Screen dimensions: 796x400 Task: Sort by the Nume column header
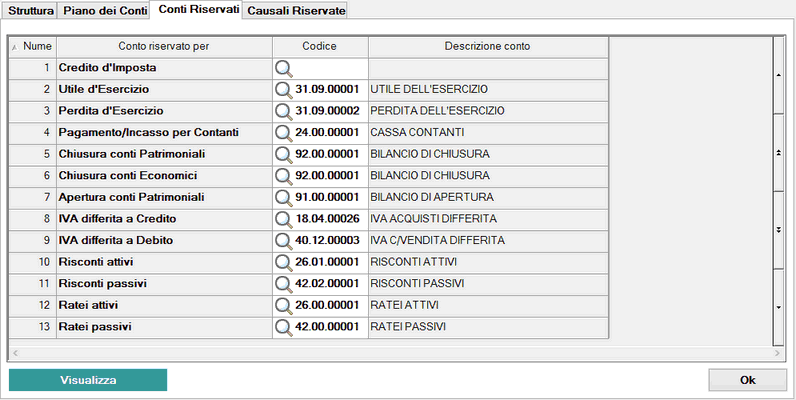32,47
